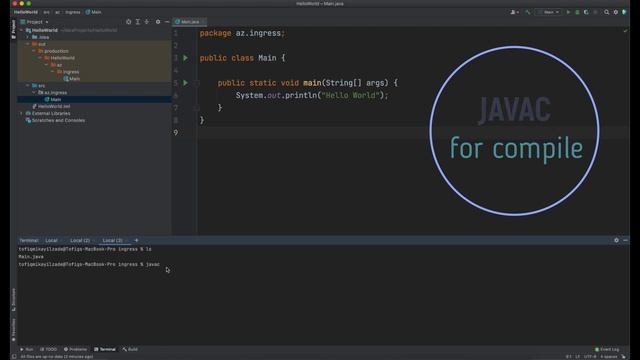Click Run with Coverage icon in top toolbar
This screenshot has height=360, width=640.
[x=586, y=12]
